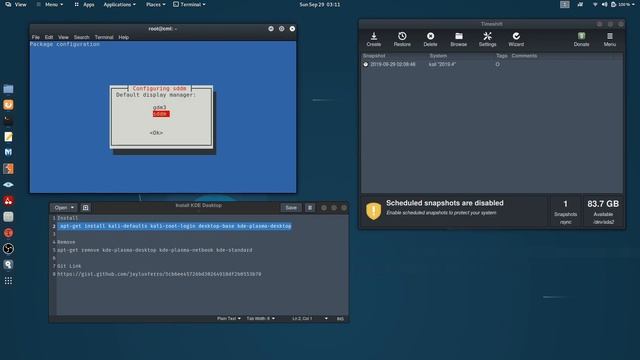Open the terminal Edit menu
The image size is (640, 360).
[x=49, y=37]
